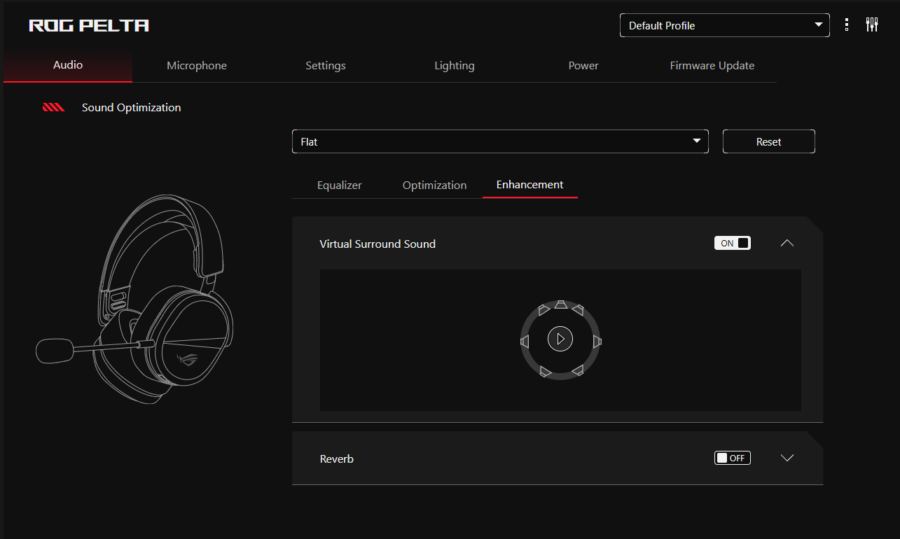Select the front right speaker icon
The image size is (900, 539).
[578, 310]
